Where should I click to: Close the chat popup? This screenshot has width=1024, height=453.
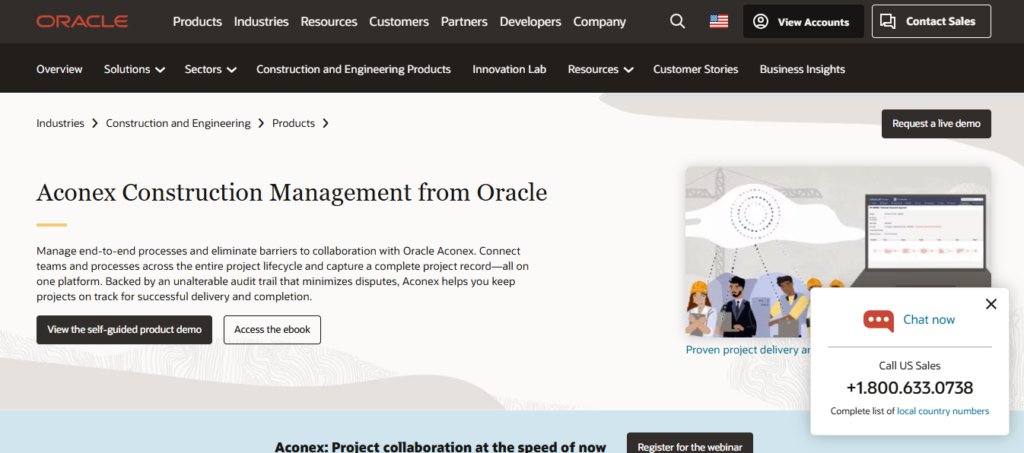pyautogui.click(x=991, y=304)
